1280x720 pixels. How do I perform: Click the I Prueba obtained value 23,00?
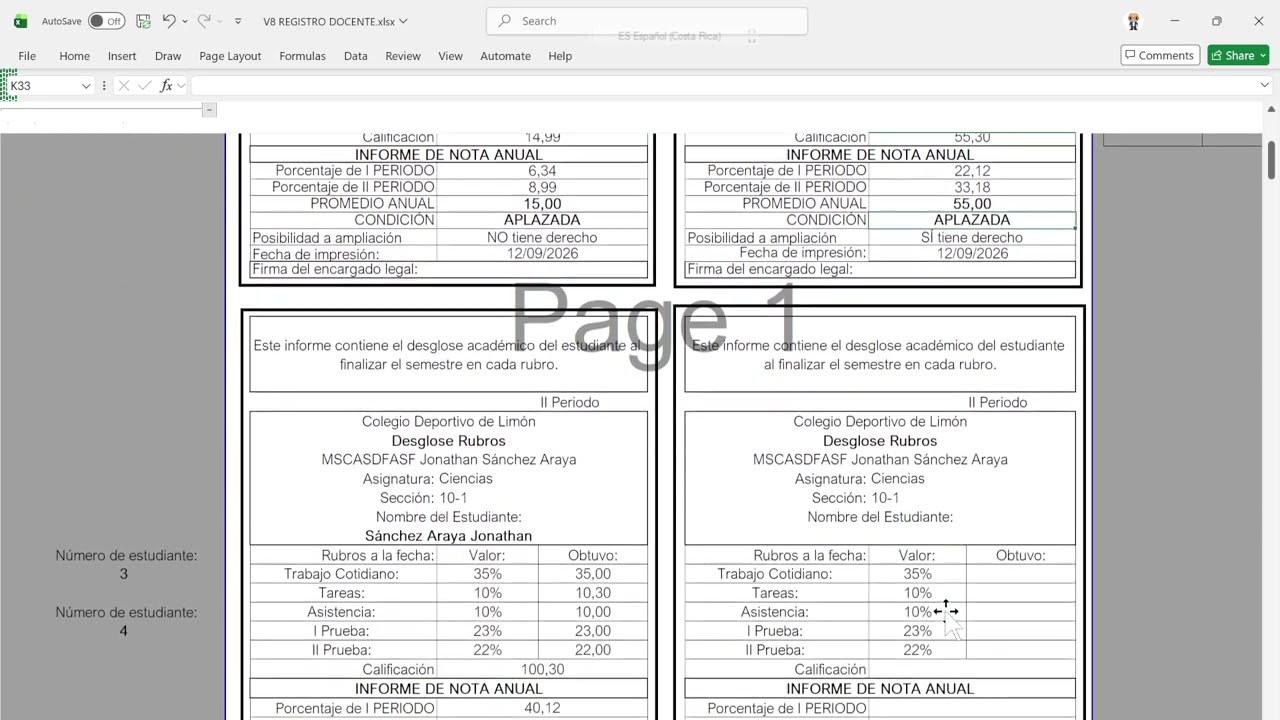592,631
